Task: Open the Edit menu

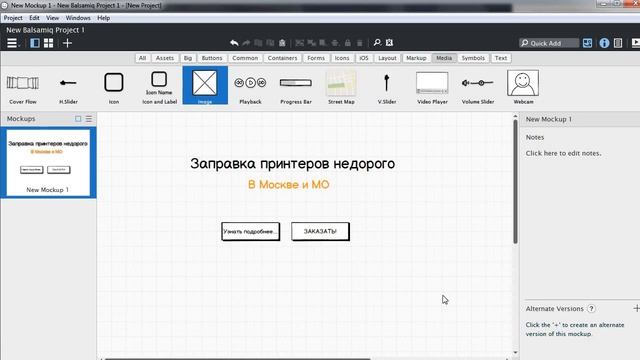Action: [x=34, y=18]
